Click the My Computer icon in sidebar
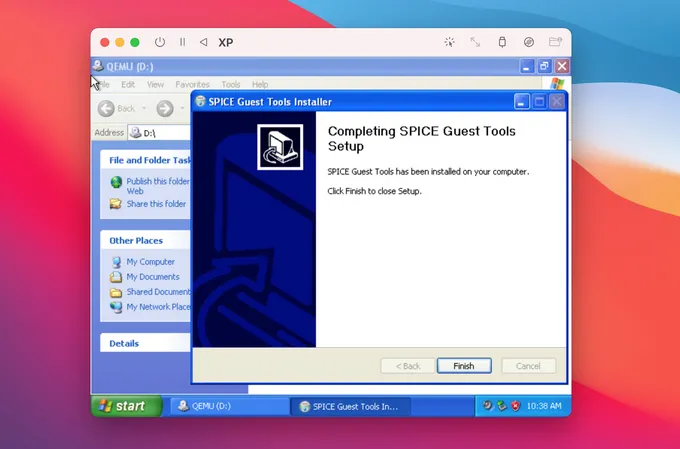The height and width of the screenshot is (449, 680). (x=116, y=262)
